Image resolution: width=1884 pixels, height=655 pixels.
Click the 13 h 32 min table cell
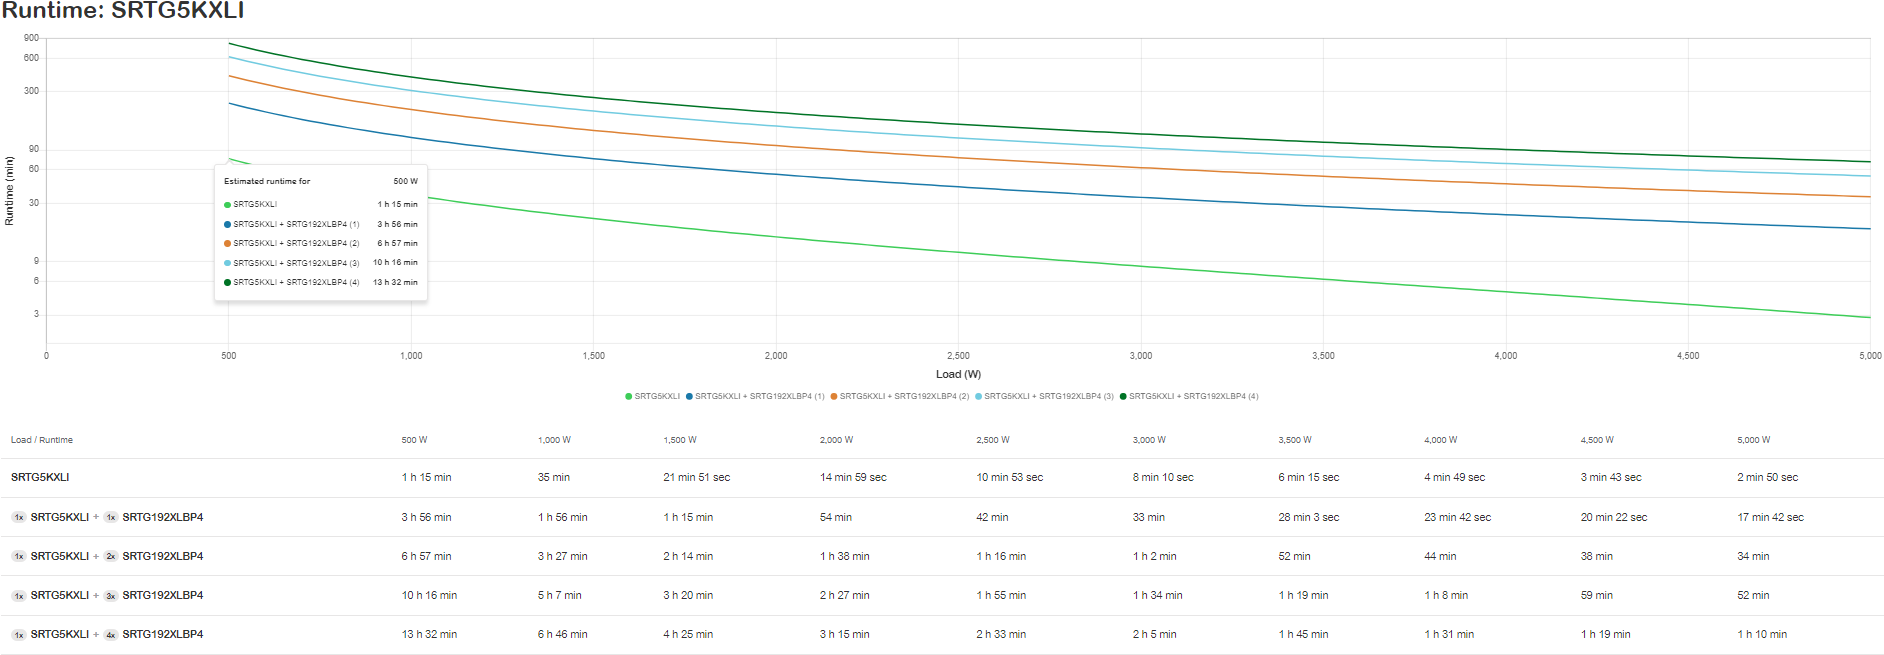[429, 634]
